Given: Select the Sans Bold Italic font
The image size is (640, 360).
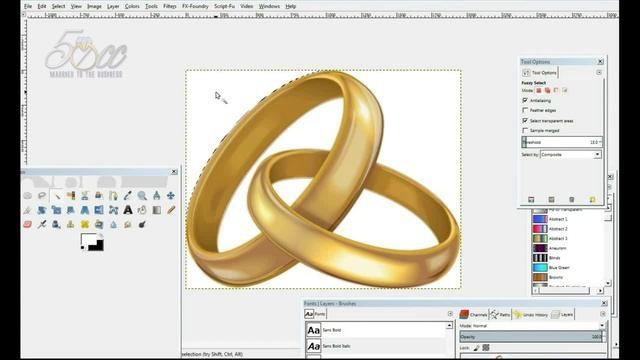Looking at the screenshot, I should (x=376, y=346).
